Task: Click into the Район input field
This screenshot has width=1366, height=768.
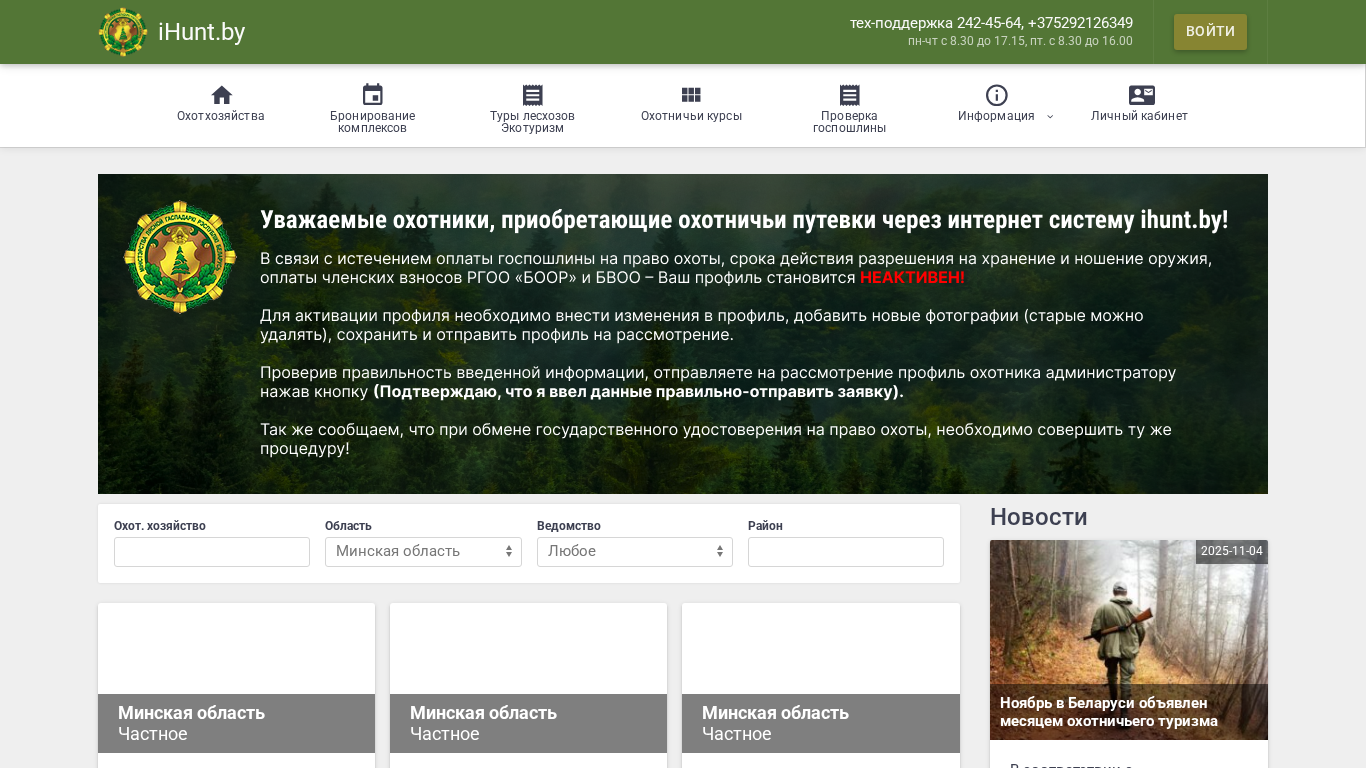Action: (x=845, y=552)
